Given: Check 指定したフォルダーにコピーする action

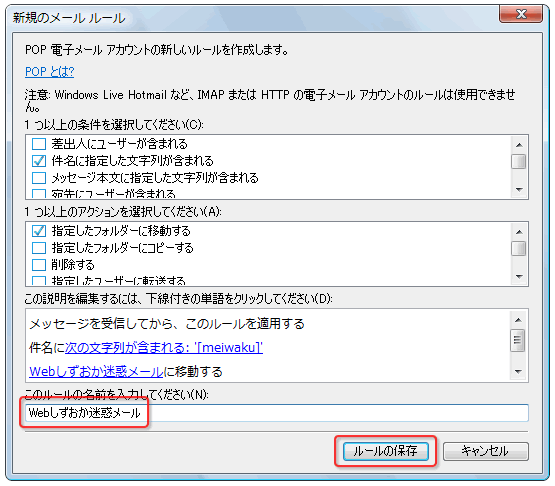Looking at the screenshot, I should [x=39, y=248].
